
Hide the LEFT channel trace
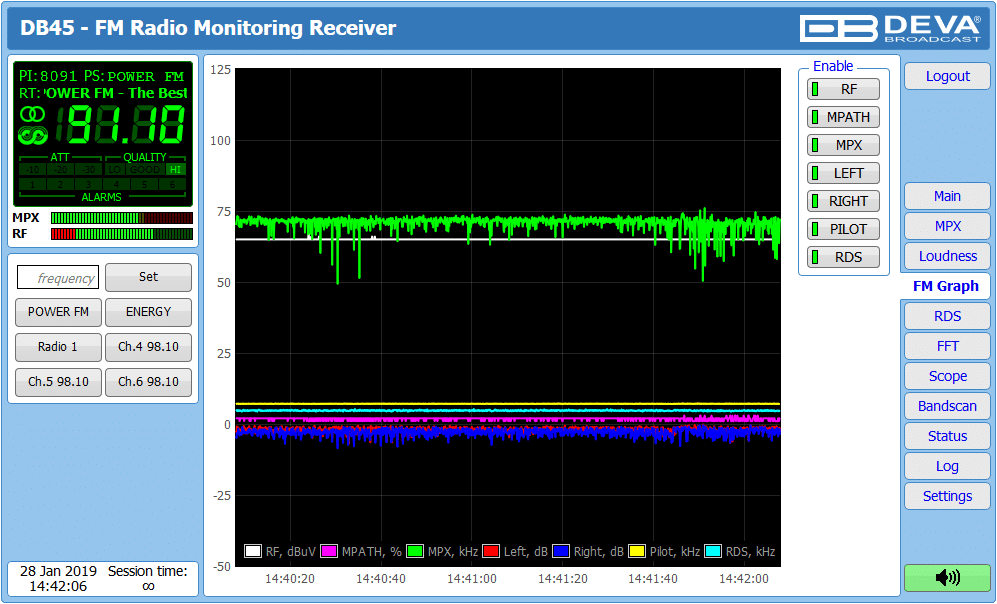843,173
